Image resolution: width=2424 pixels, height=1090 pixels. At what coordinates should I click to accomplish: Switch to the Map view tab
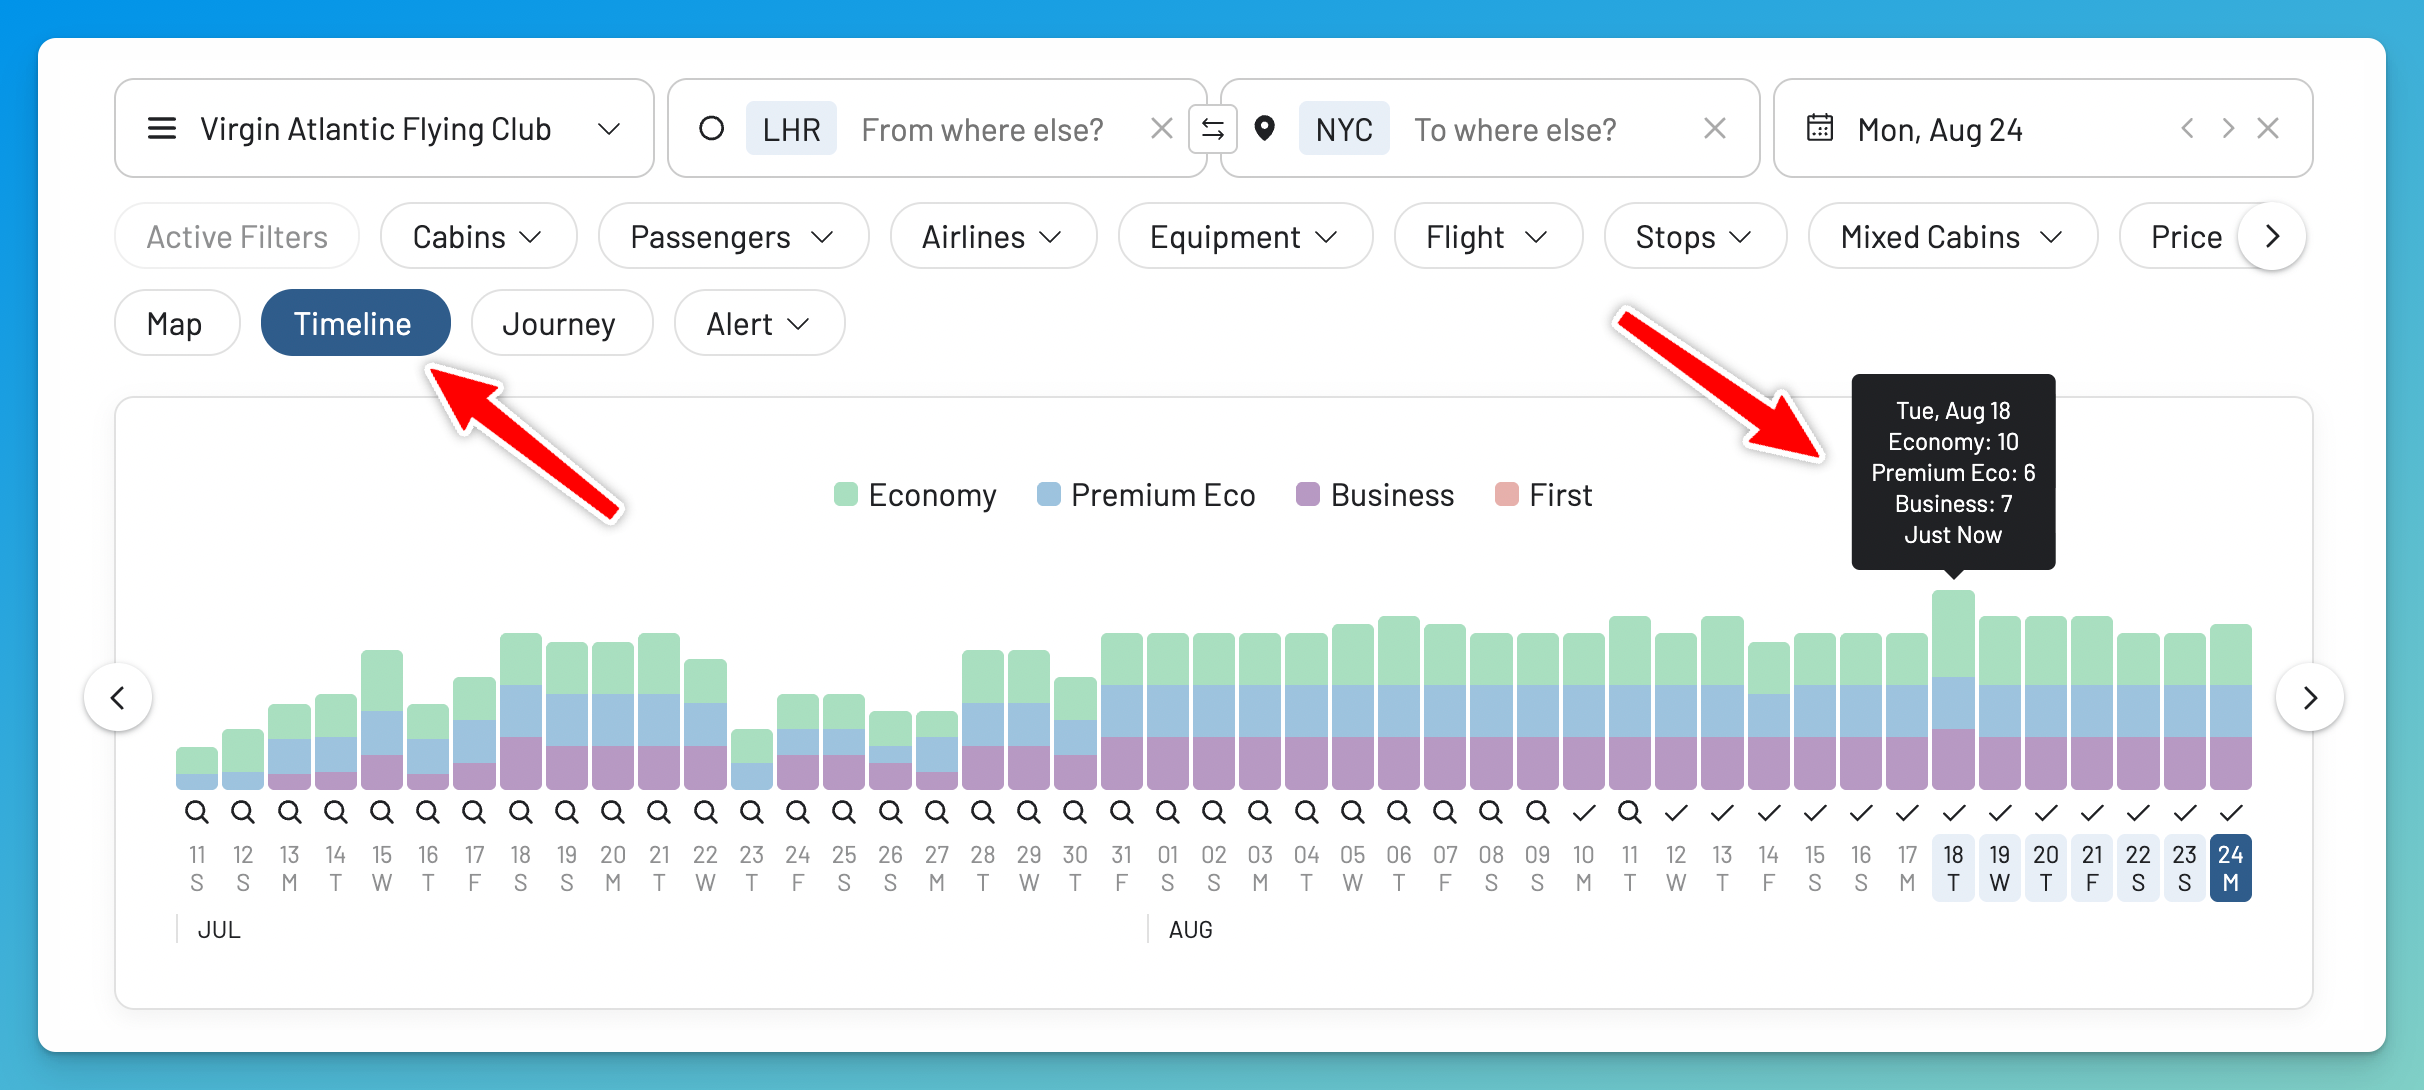tap(177, 323)
